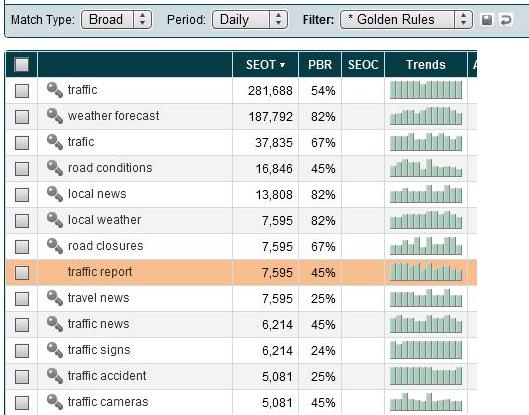Click the trend chart for 'traffic signs'
The image size is (529, 415).
(426, 350)
